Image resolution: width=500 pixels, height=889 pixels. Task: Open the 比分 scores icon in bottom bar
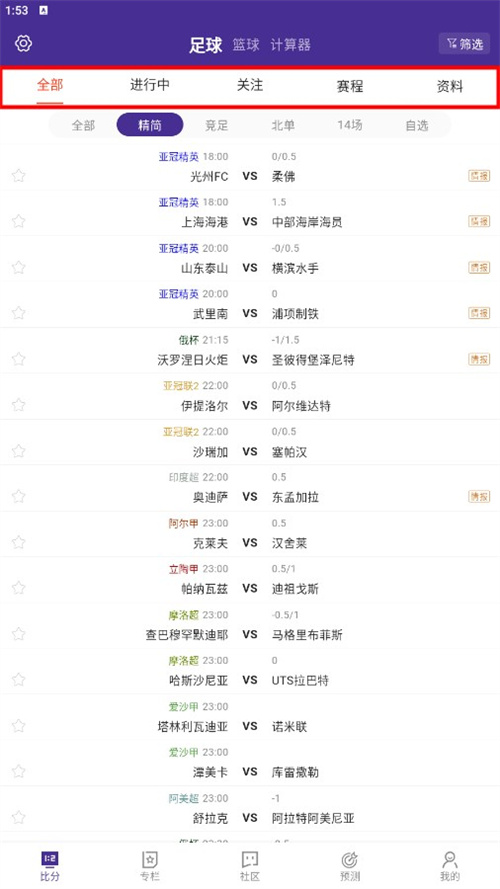pos(50,866)
